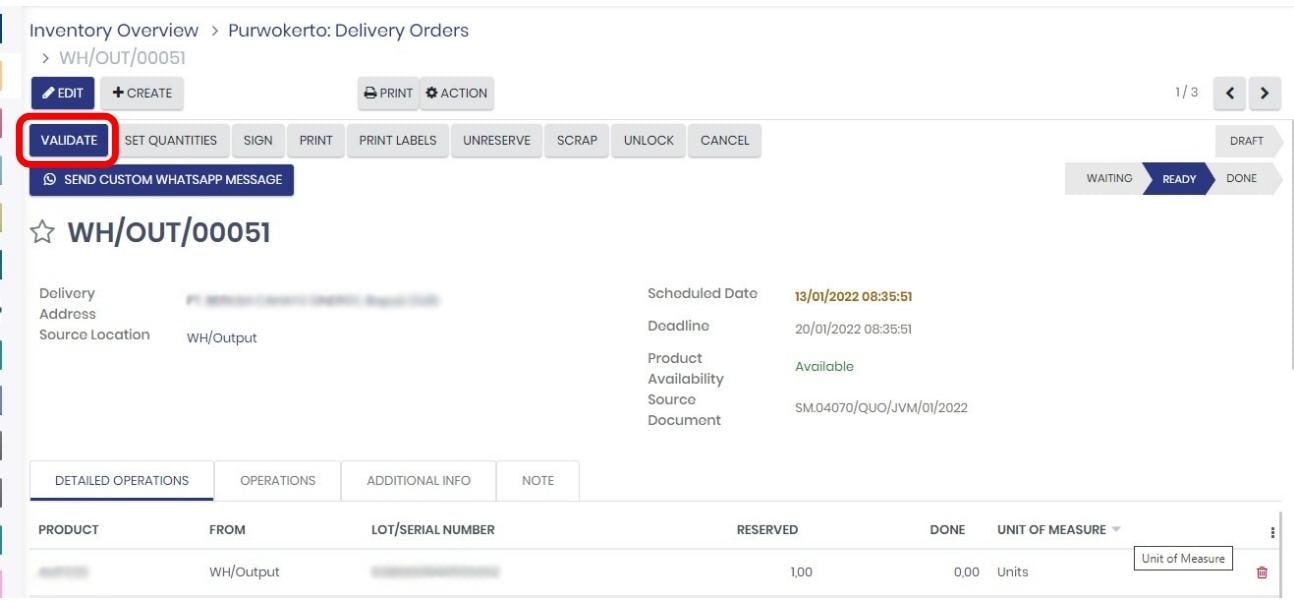The width and height of the screenshot is (1294, 604).
Task: Switch to the Operations tab
Action: [278, 481]
